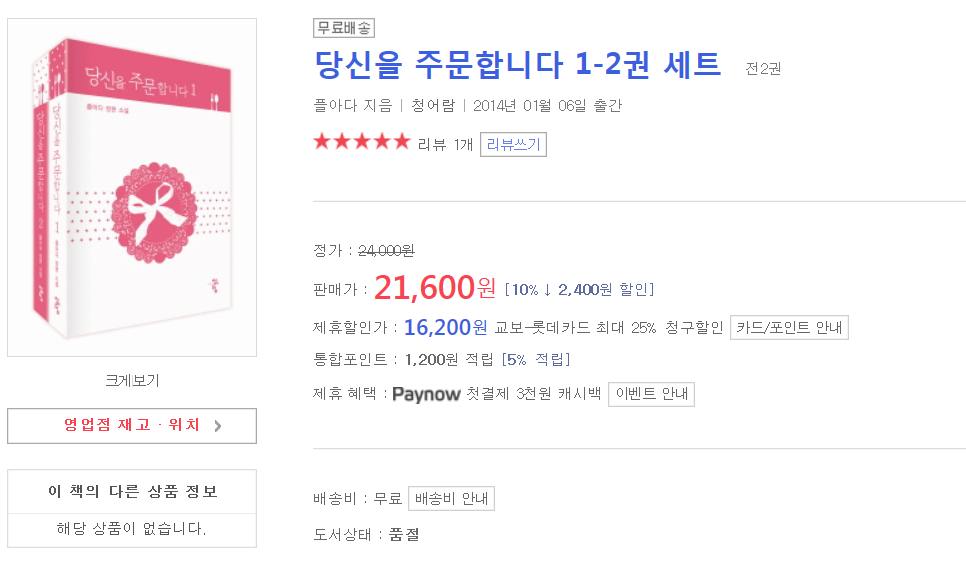Click the book cover thumbnail image

tap(132, 187)
